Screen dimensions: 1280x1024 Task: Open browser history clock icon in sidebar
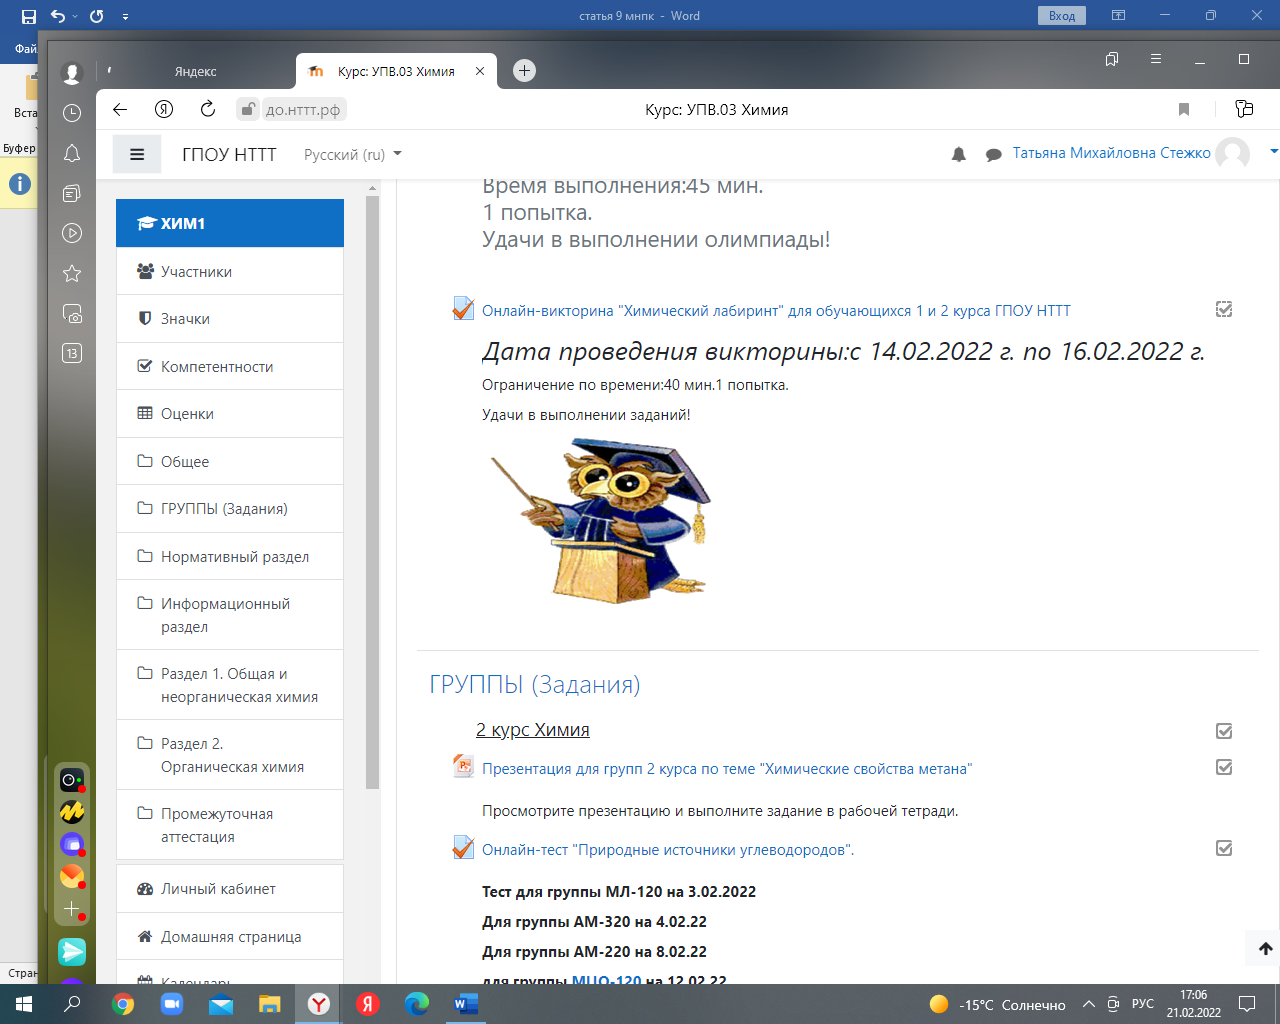[72, 113]
